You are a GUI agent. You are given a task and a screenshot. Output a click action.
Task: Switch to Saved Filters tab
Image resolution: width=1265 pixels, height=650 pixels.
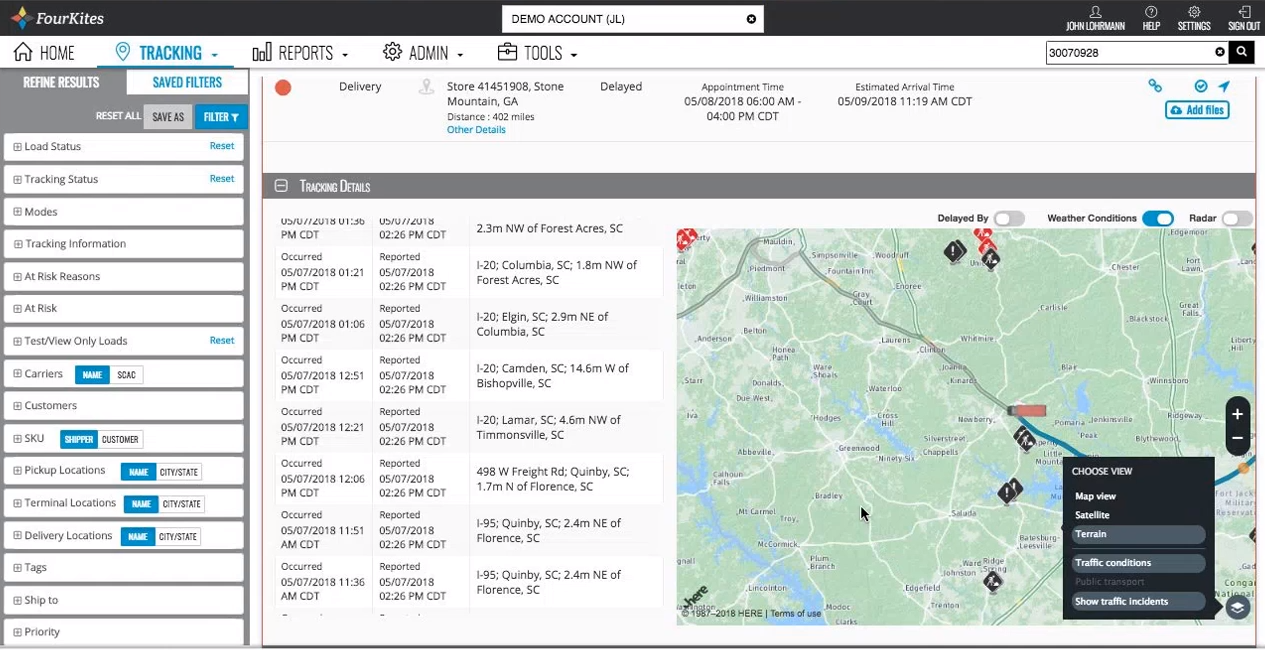tap(187, 83)
